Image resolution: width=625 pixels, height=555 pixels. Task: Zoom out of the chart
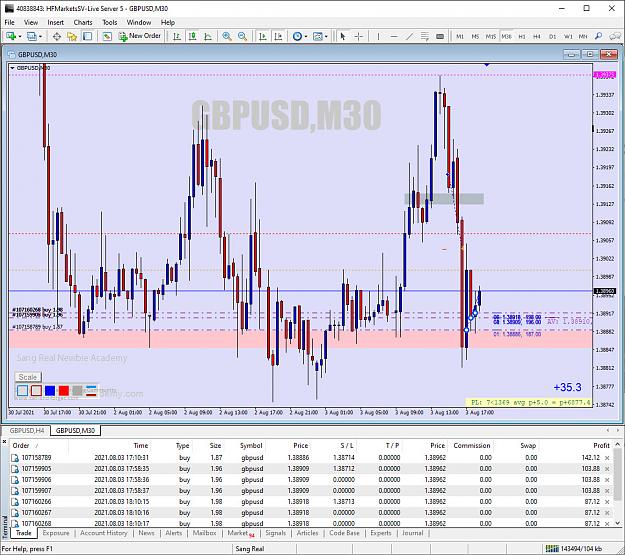point(242,36)
